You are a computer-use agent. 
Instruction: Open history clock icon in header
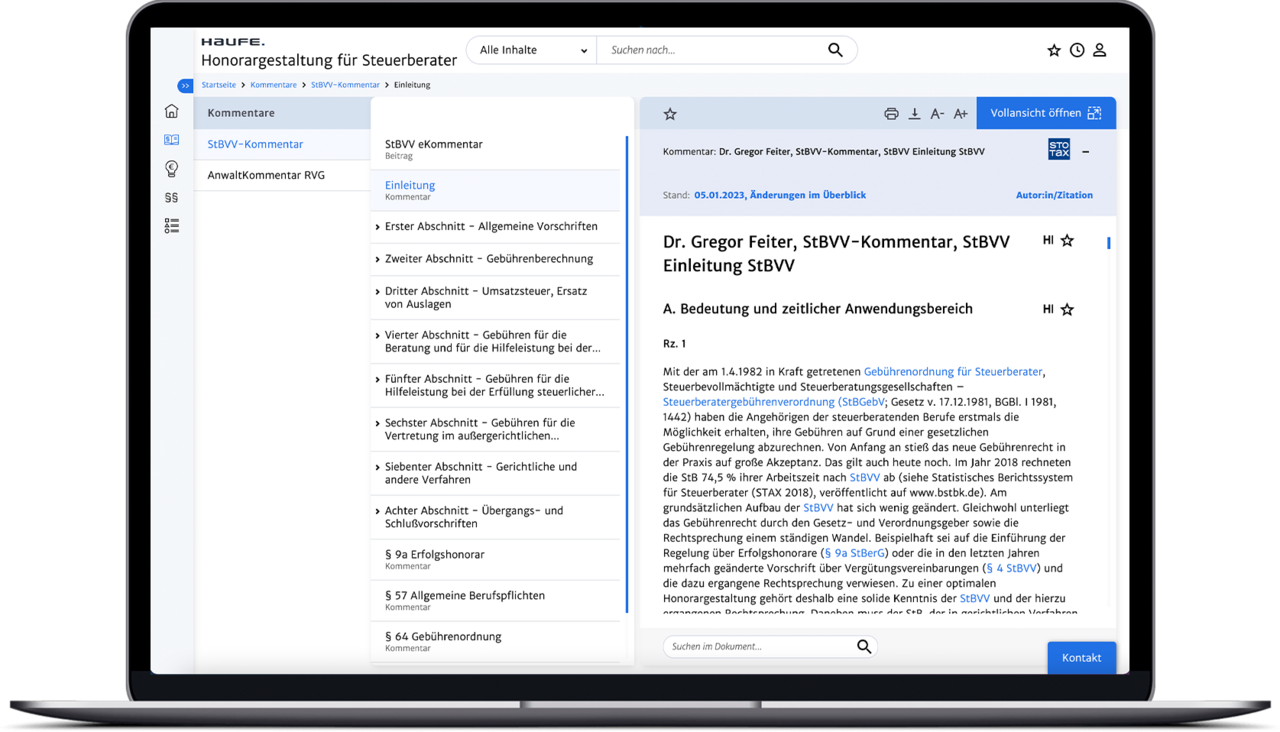[1077, 50]
